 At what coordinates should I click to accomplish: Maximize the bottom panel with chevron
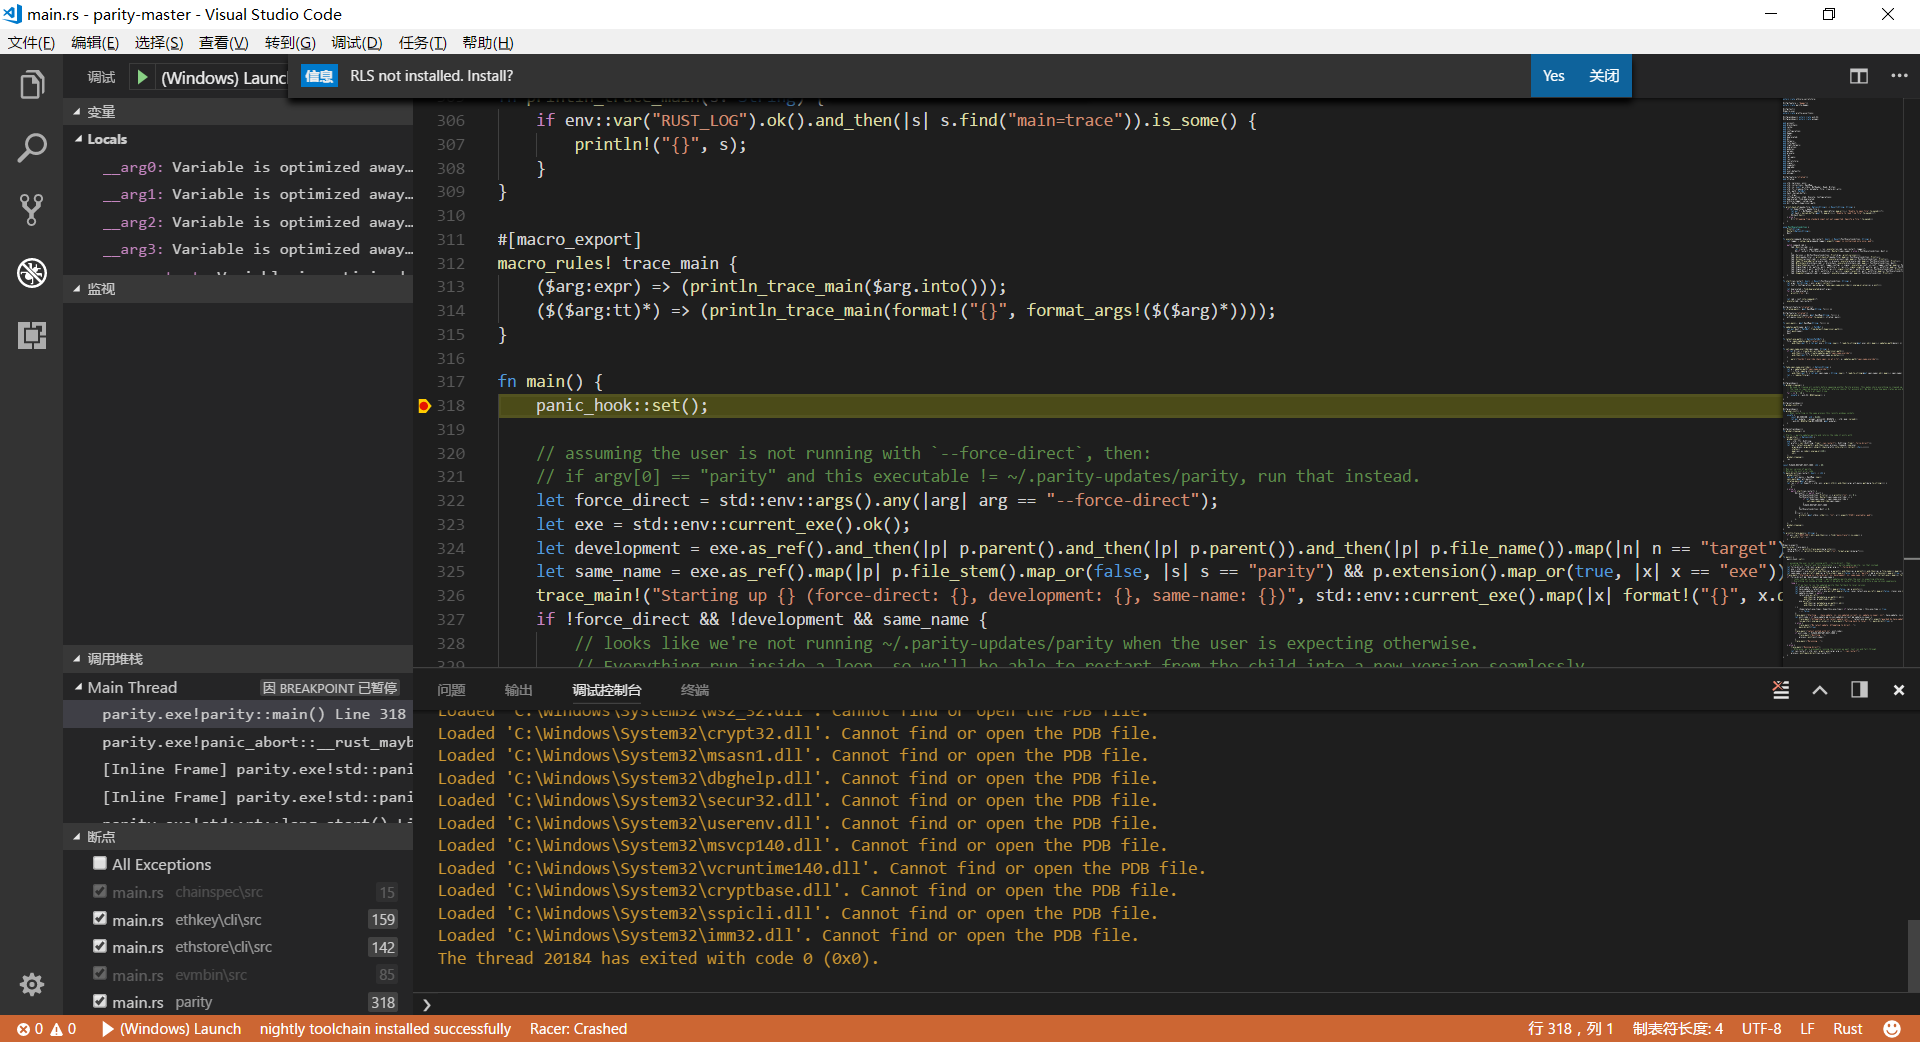tap(1820, 690)
